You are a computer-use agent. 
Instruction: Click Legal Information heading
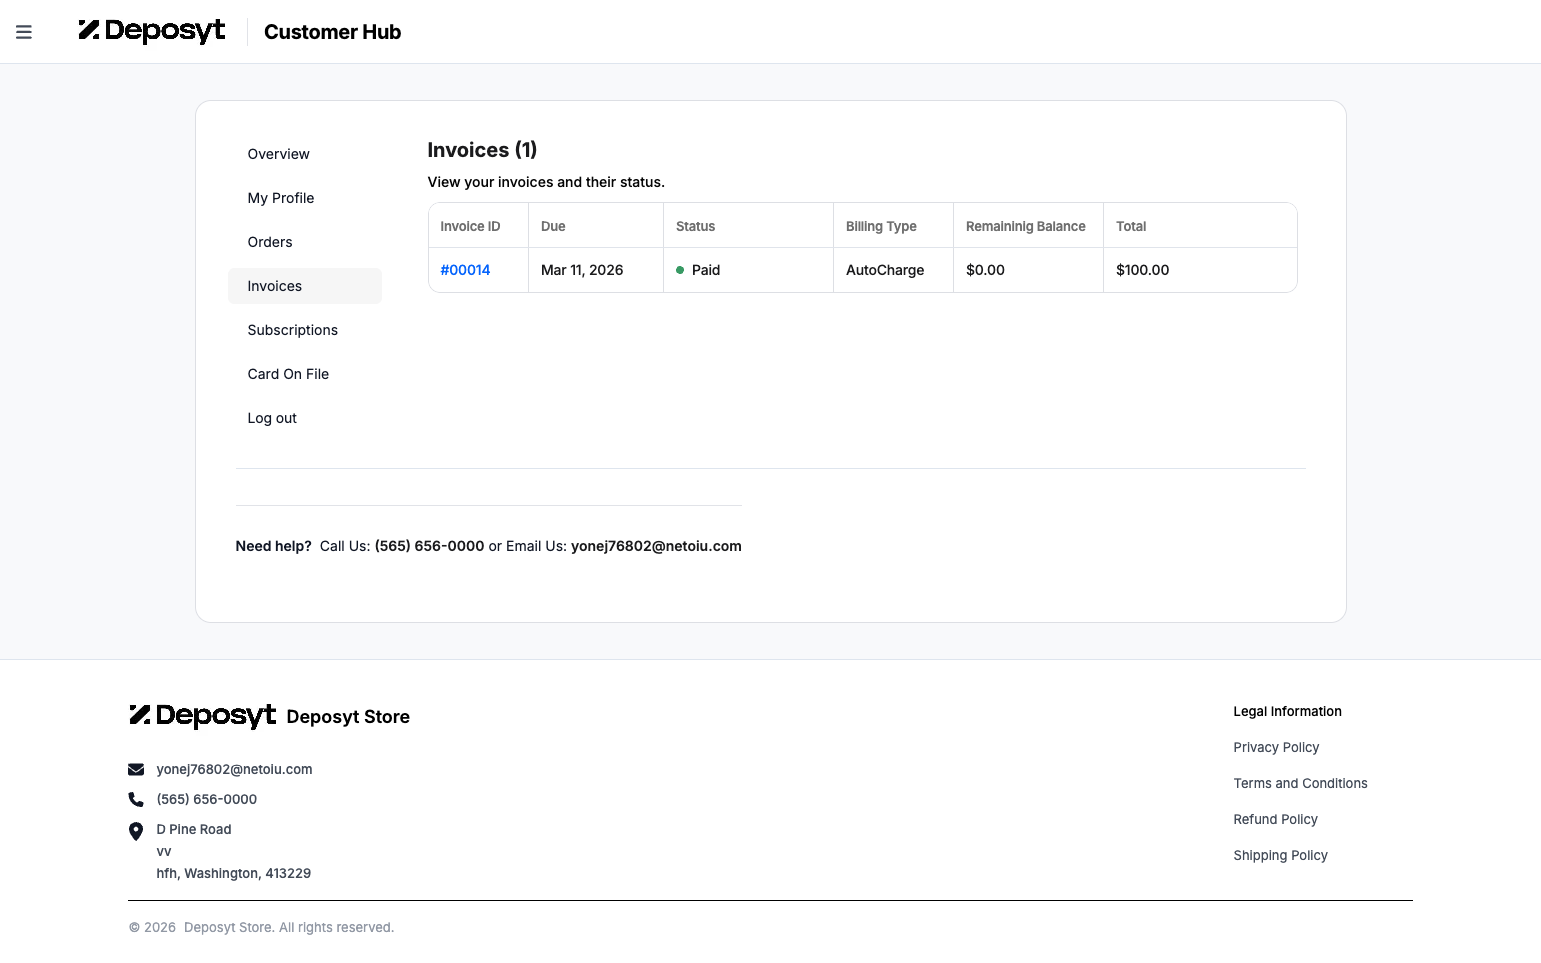(x=1287, y=711)
